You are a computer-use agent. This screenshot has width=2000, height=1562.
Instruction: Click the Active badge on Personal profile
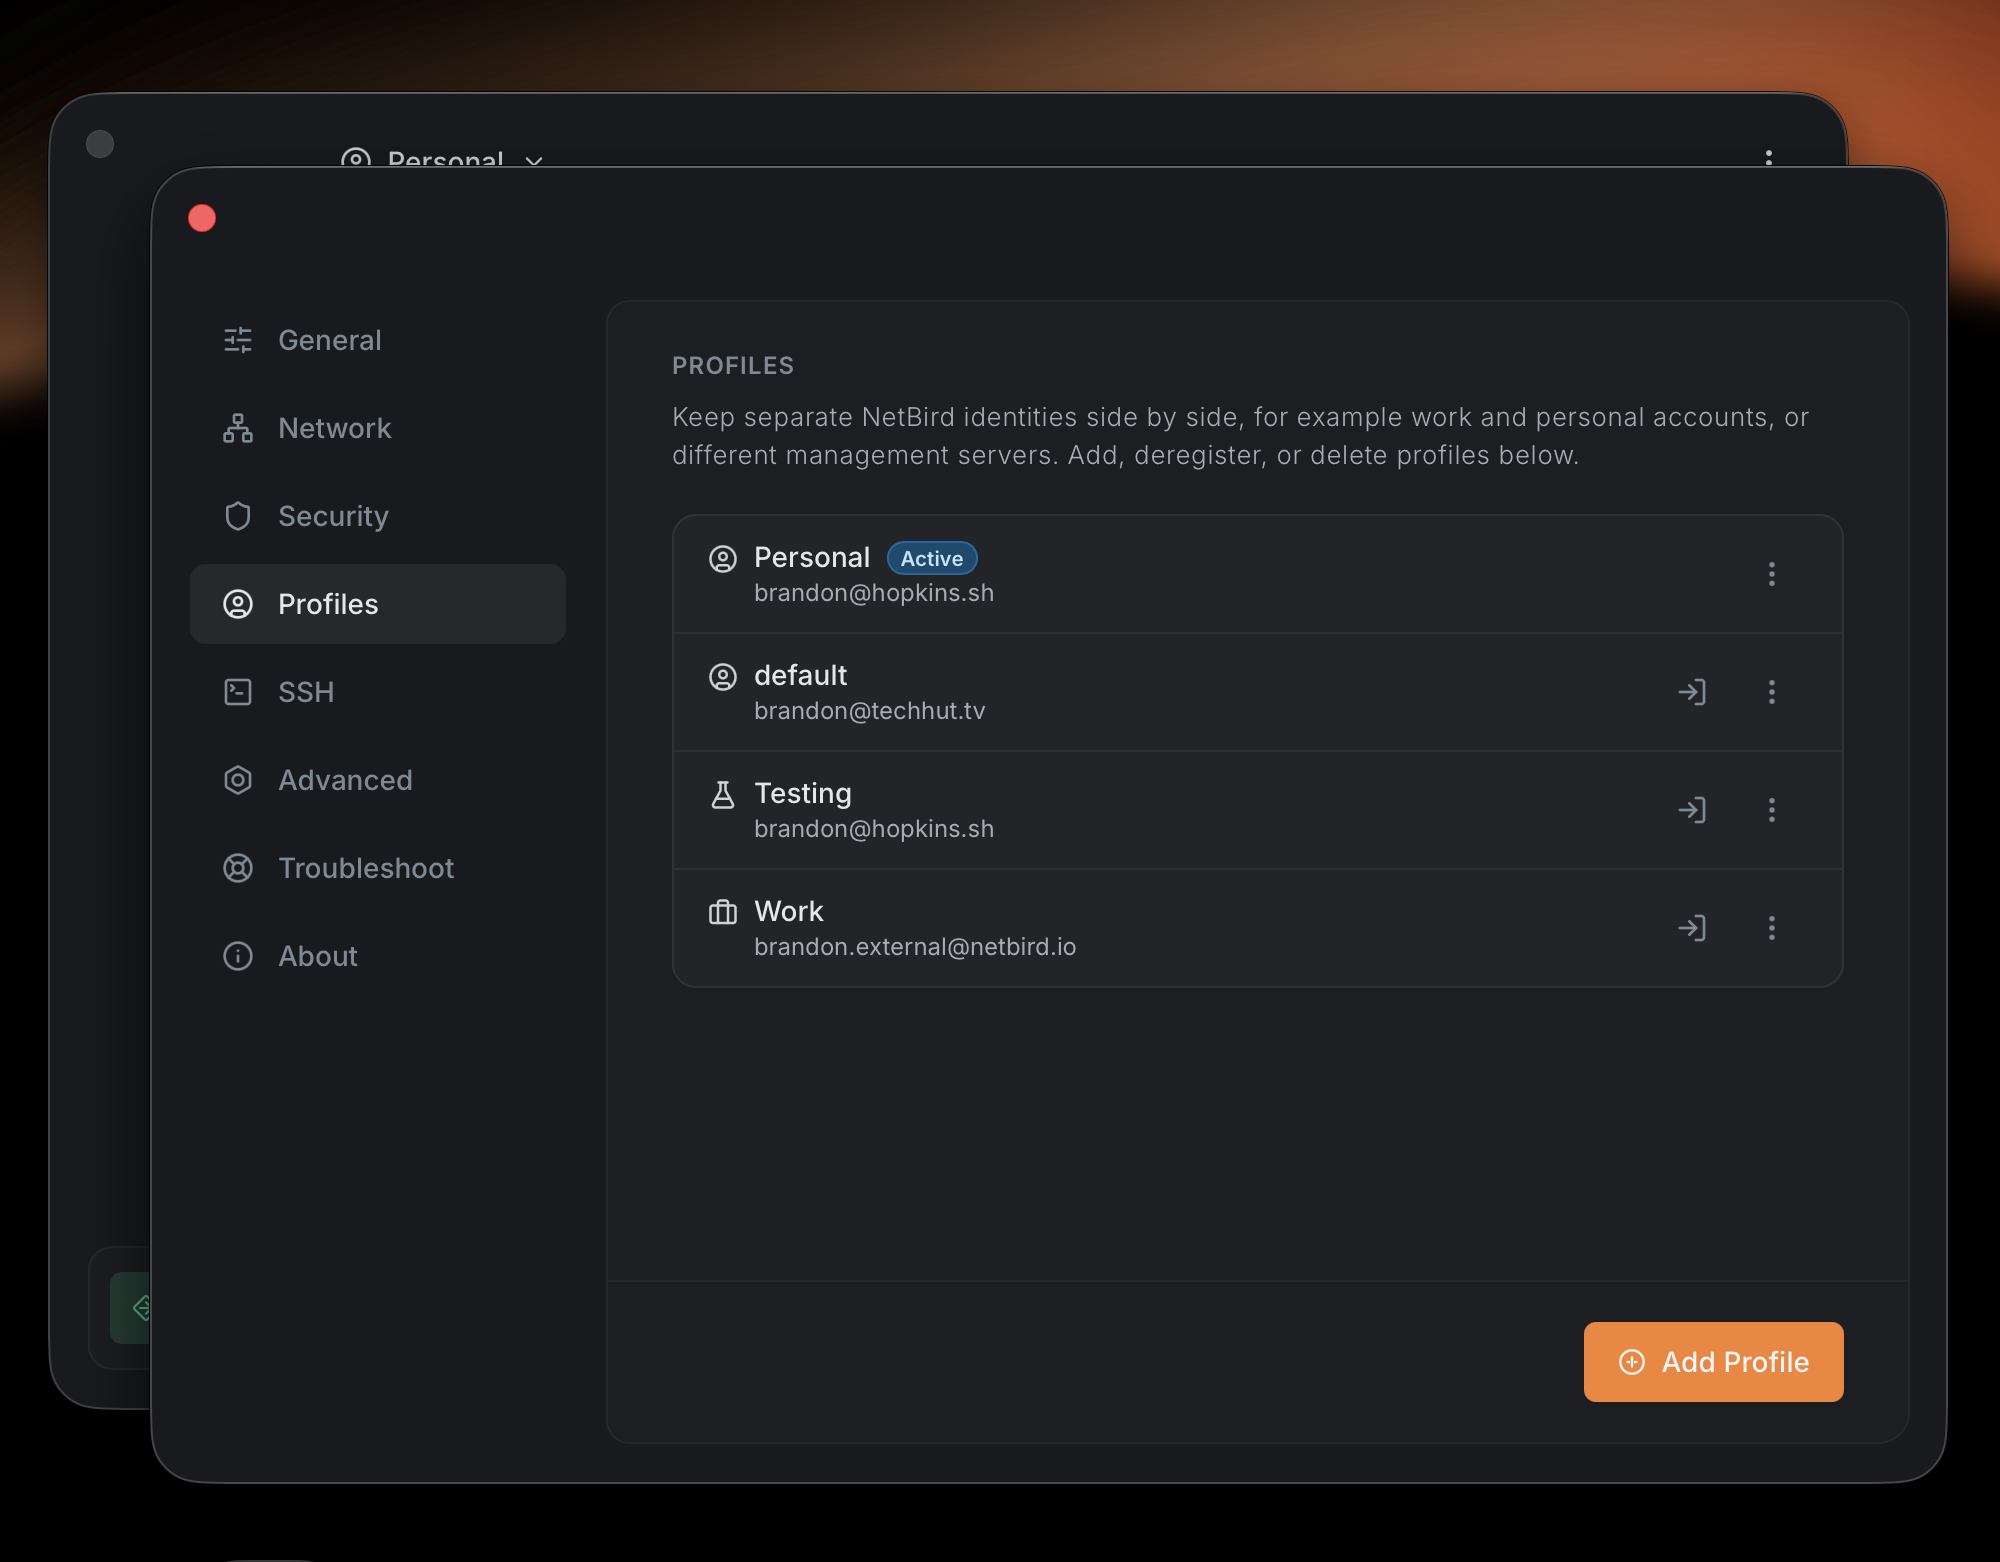[932, 558]
